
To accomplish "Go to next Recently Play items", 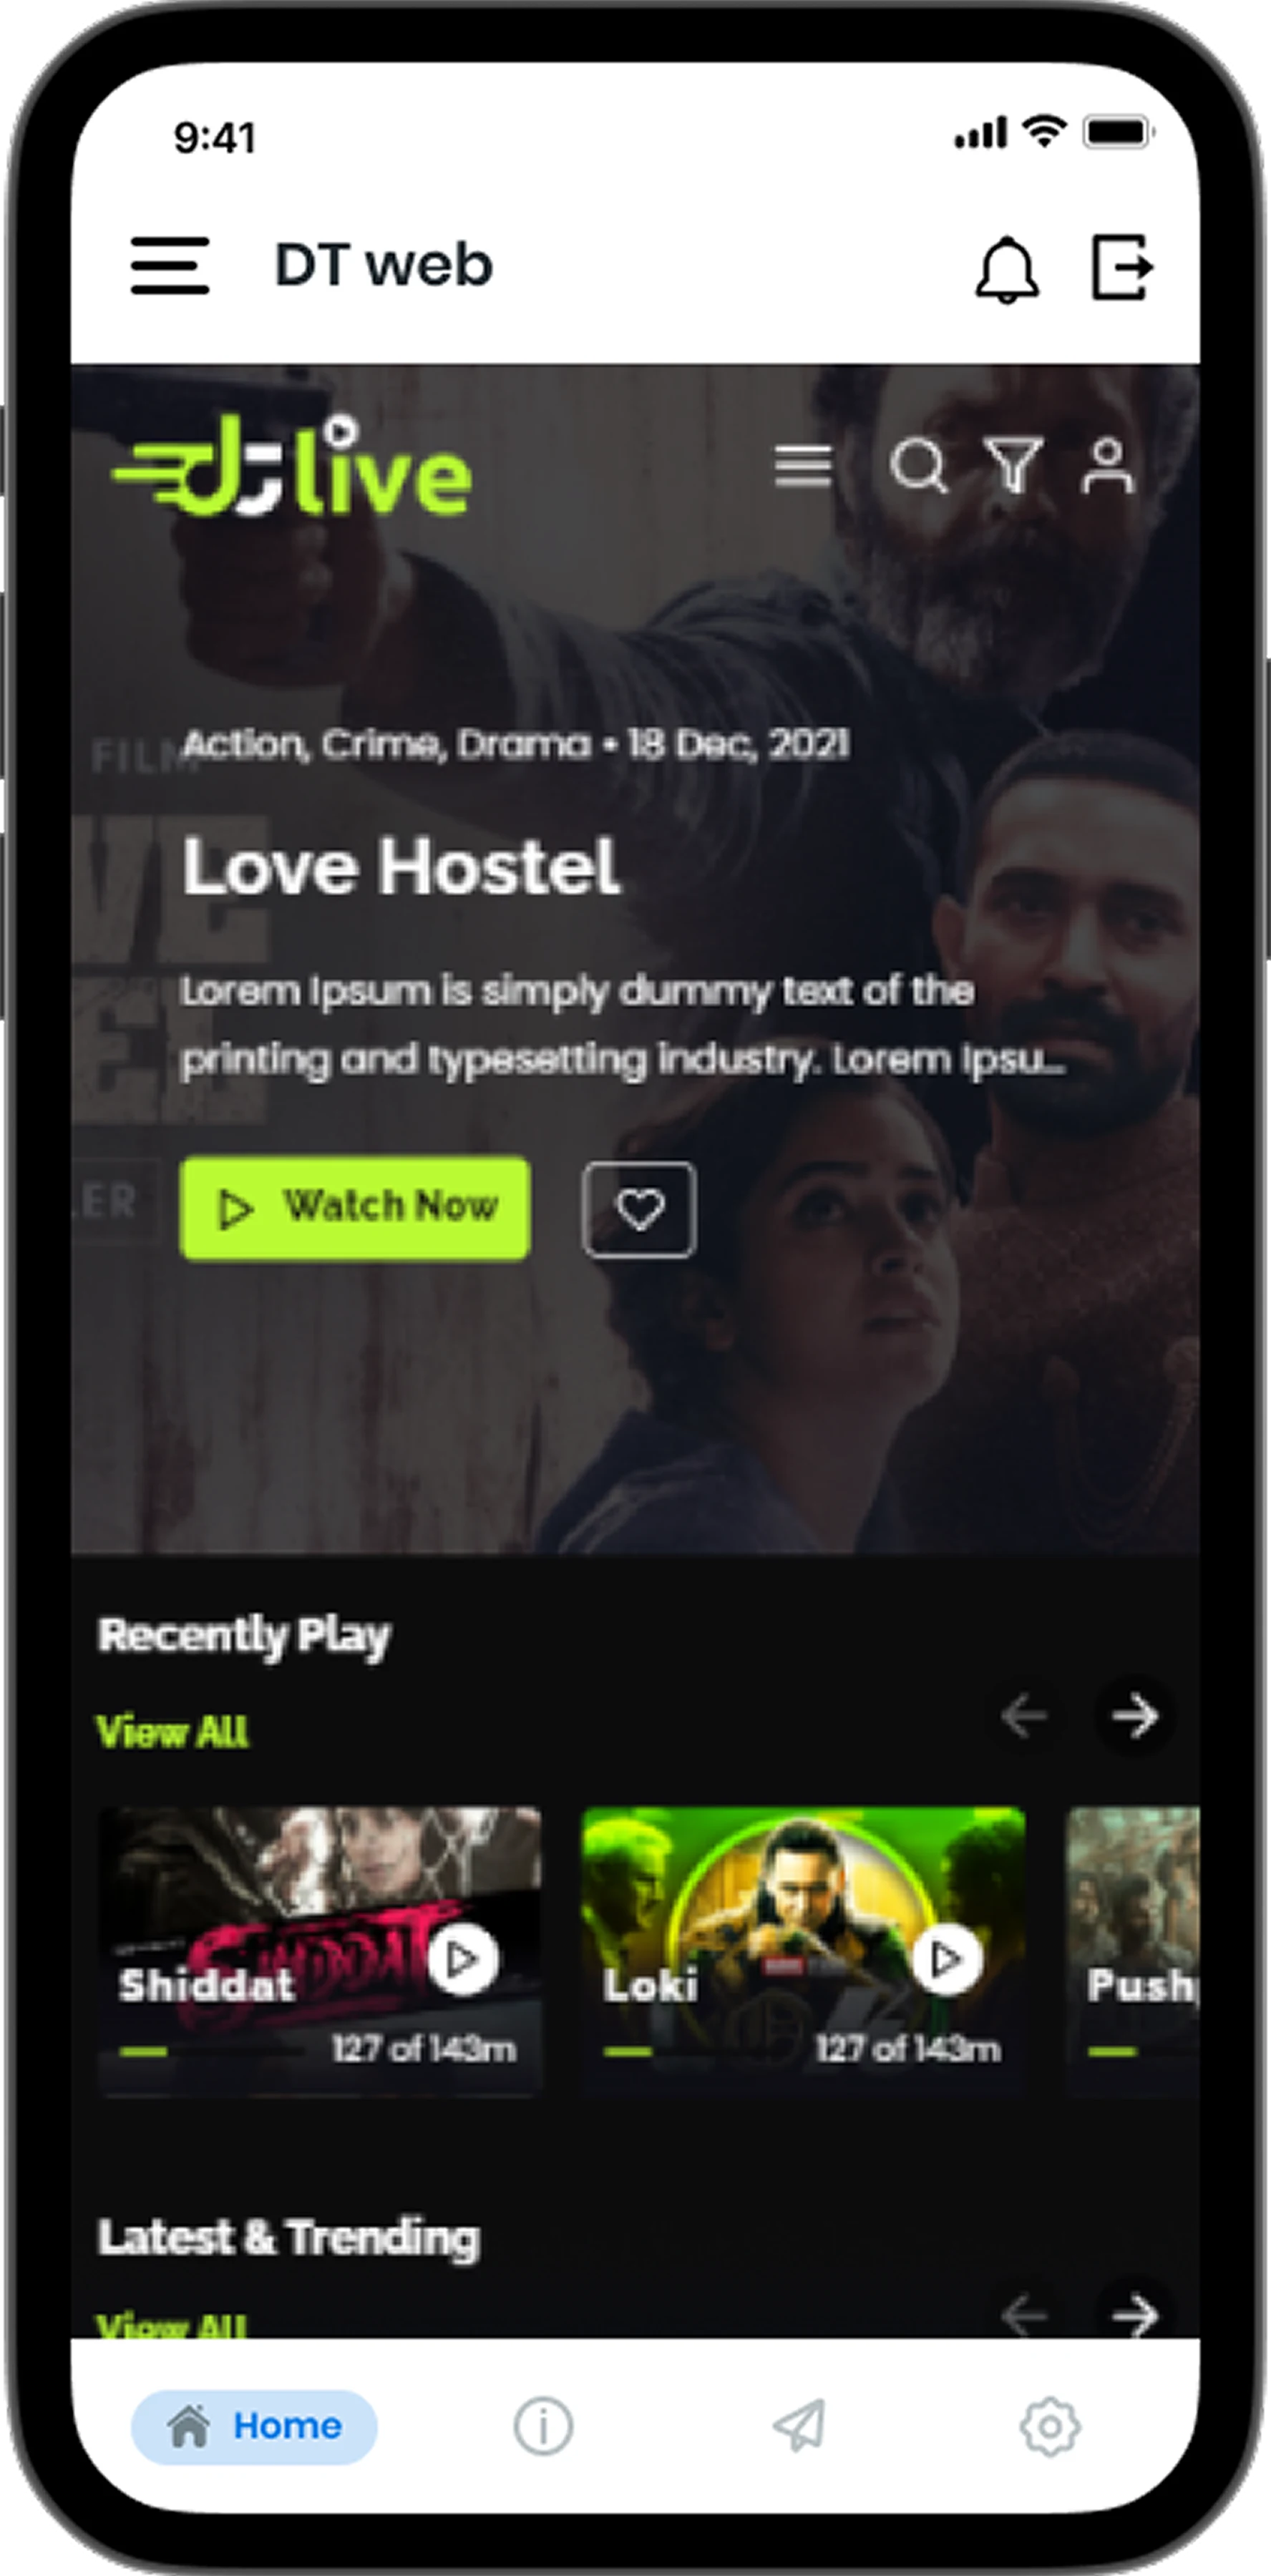I will [1135, 1716].
